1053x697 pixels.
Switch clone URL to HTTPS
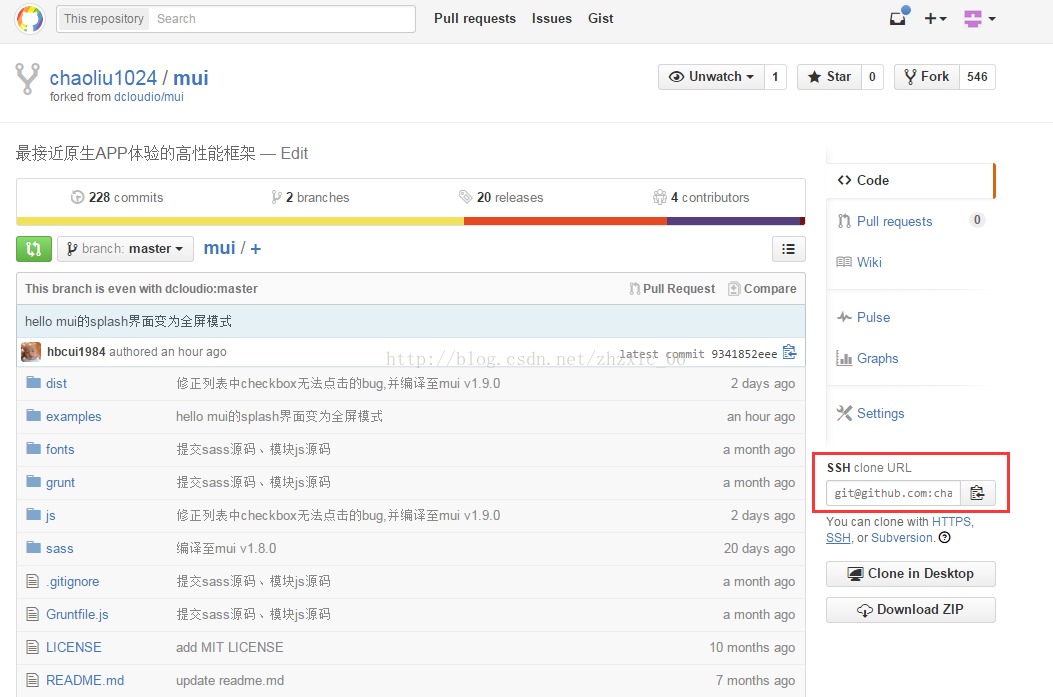point(951,521)
